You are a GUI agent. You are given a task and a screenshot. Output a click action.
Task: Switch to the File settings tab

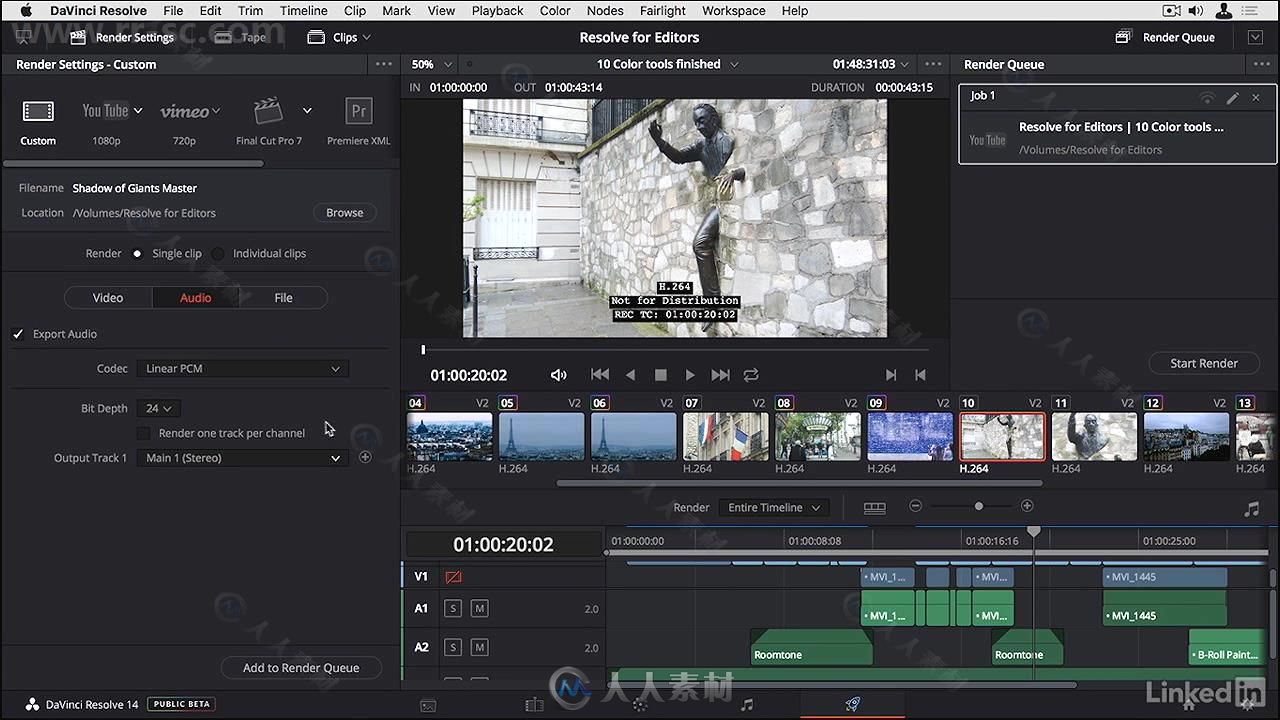click(x=283, y=298)
